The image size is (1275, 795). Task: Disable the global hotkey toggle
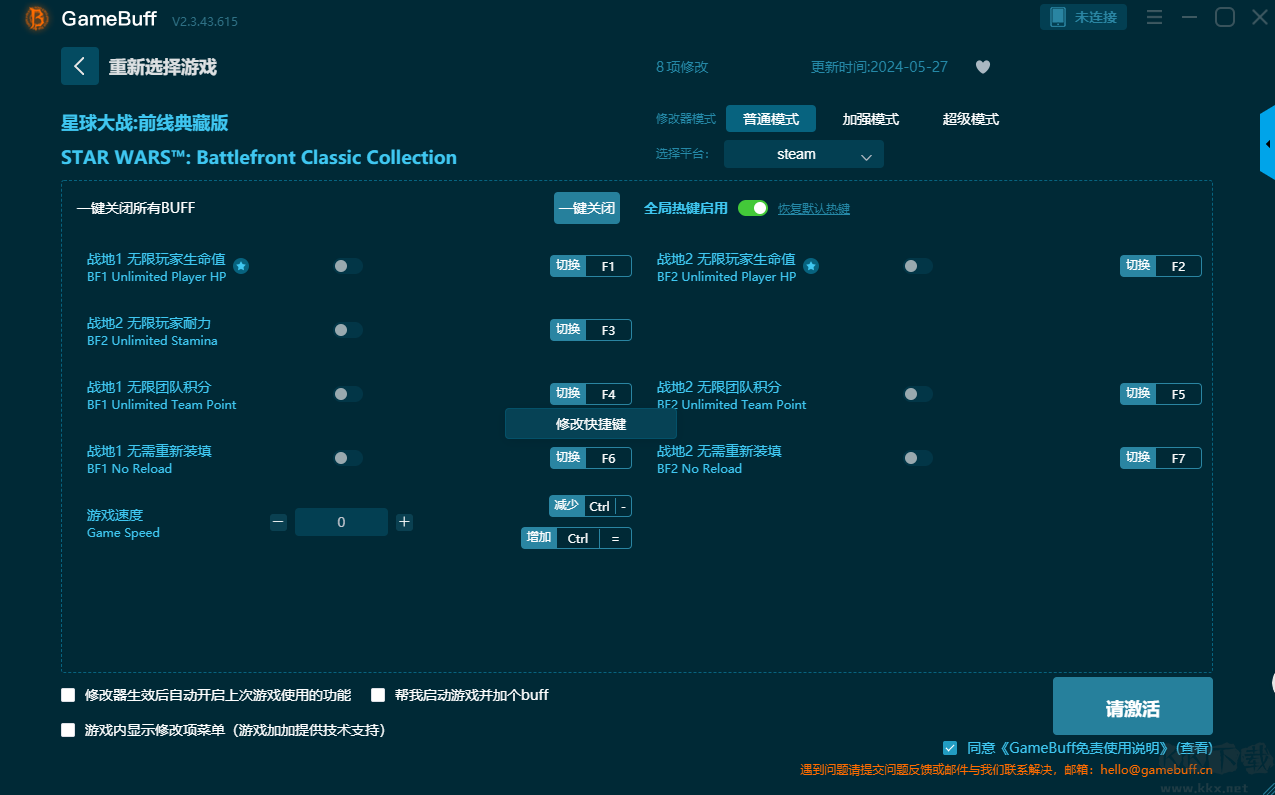(753, 208)
